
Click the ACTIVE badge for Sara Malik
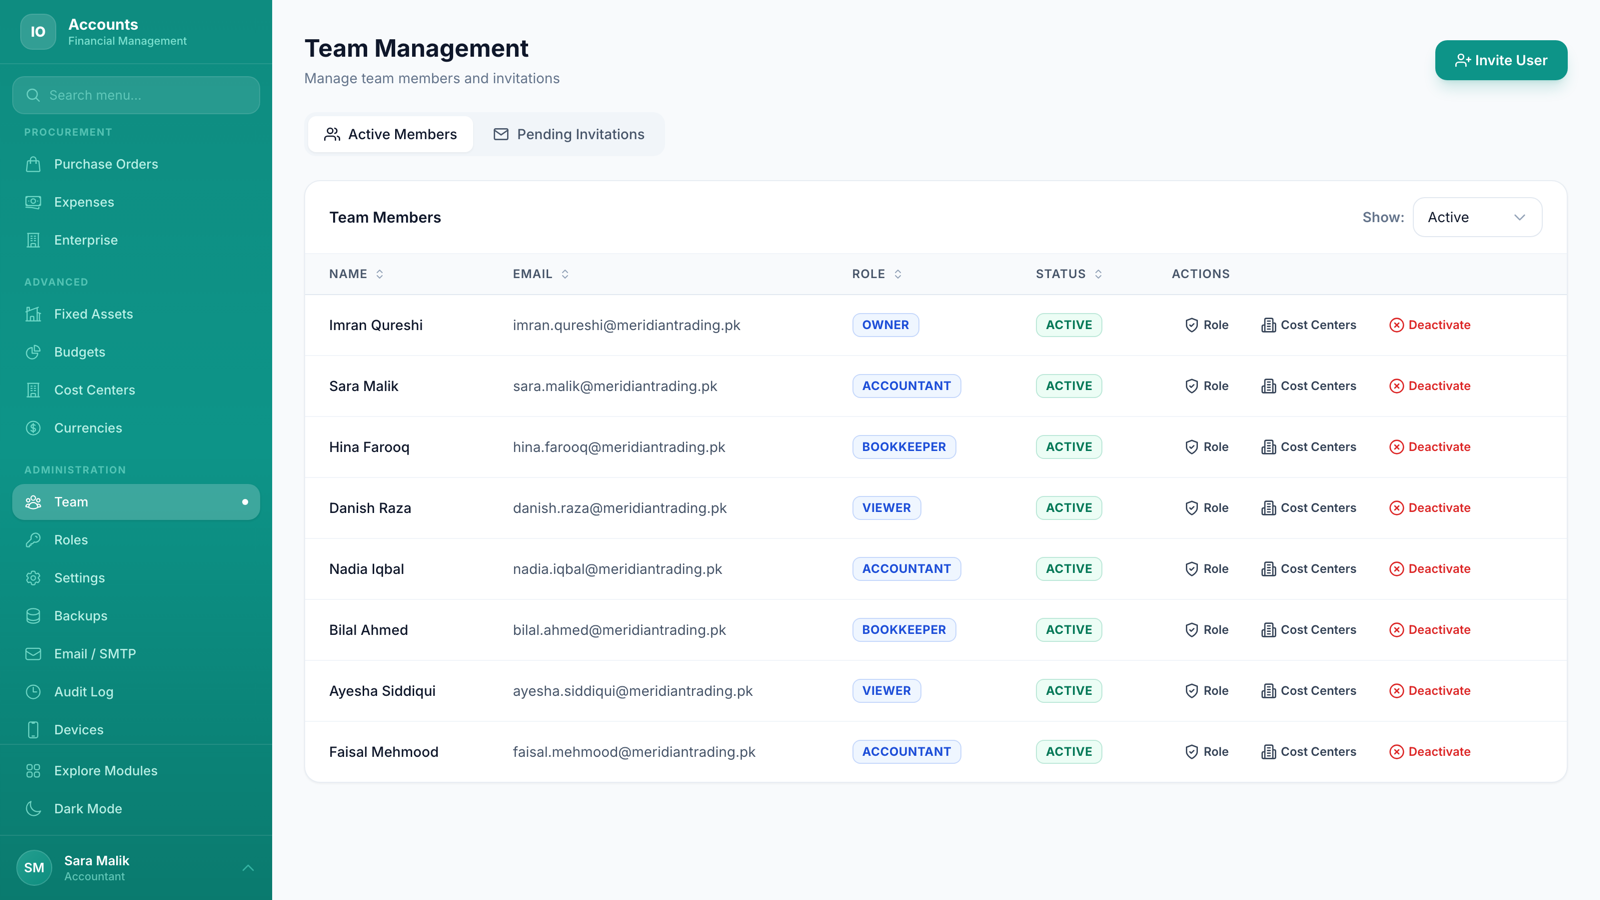click(x=1069, y=386)
